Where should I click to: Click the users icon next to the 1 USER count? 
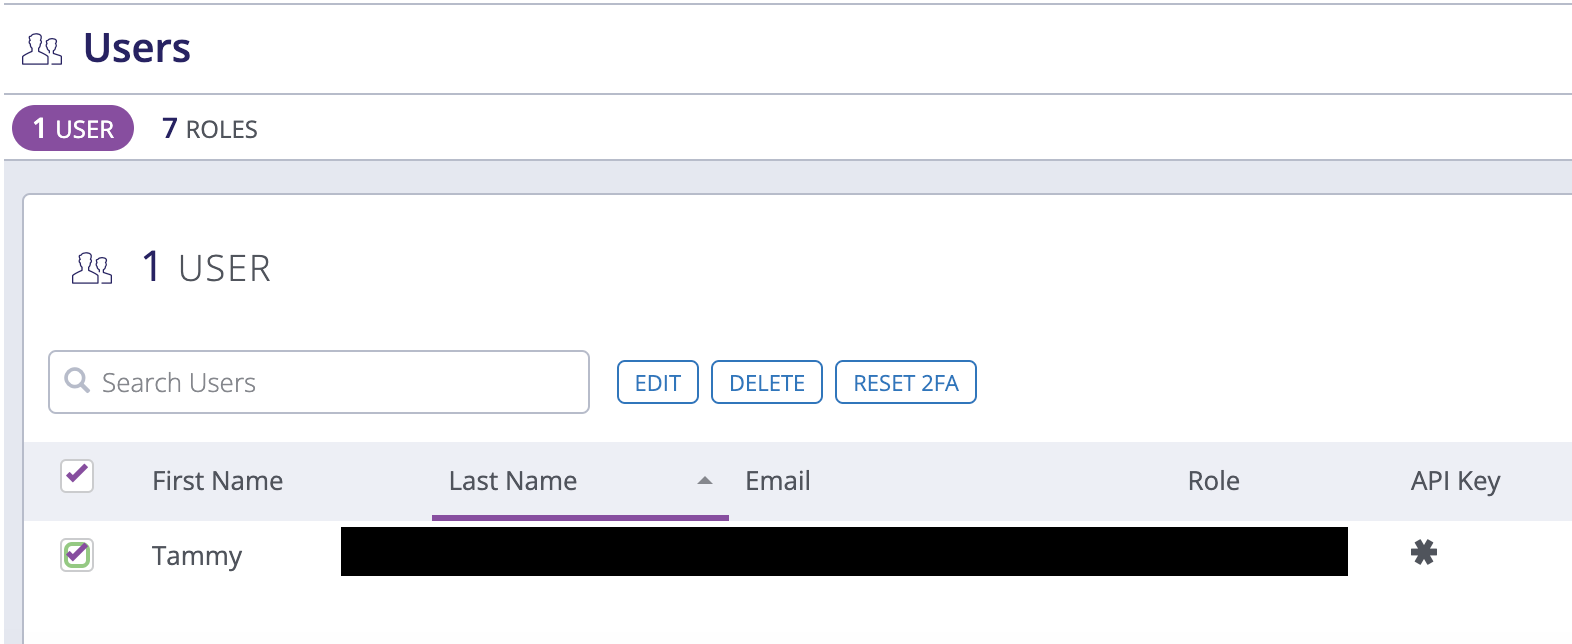[x=91, y=267]
